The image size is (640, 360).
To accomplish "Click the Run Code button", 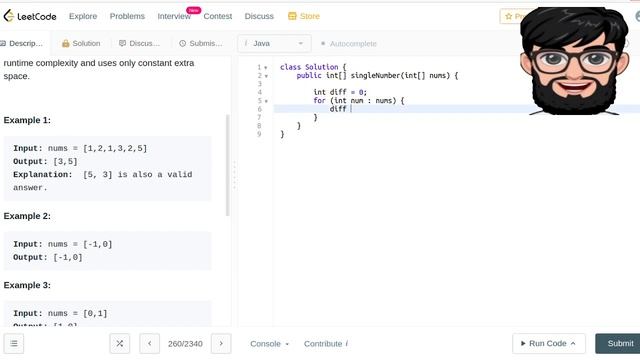I will click(x=549, y=343).
